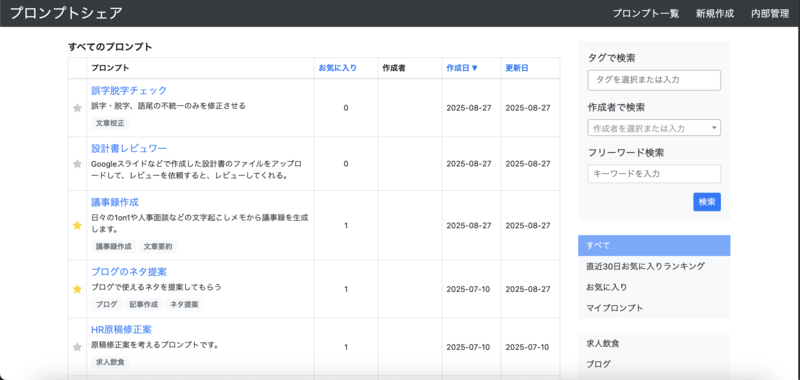Click the 記事作成 tag badge

[x=143, y=305]
